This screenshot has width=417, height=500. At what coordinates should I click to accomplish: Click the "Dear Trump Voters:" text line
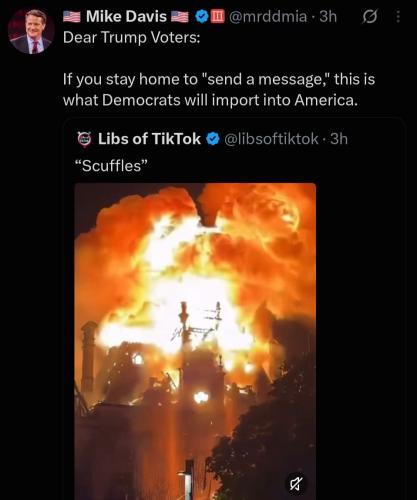131,37
